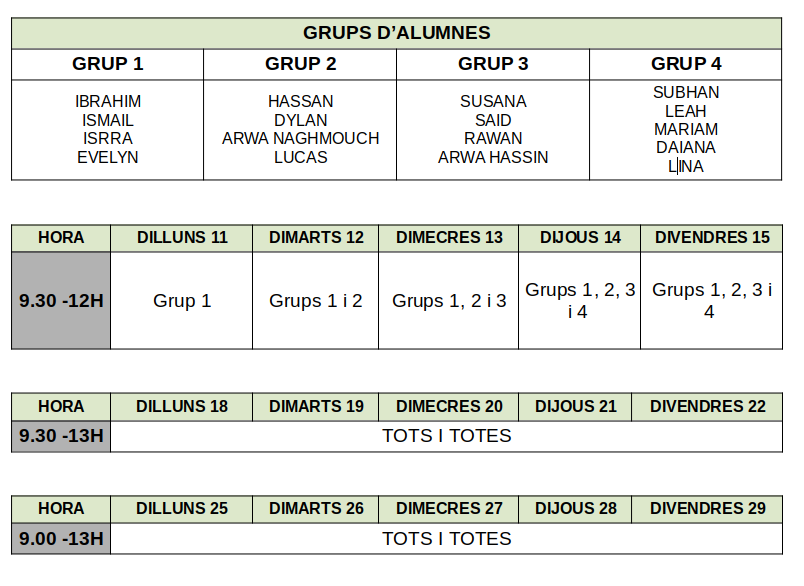Click the DIMECRES 20 header cell
Viewport: 804px width, 586px height.
click(x=449, y=407)
